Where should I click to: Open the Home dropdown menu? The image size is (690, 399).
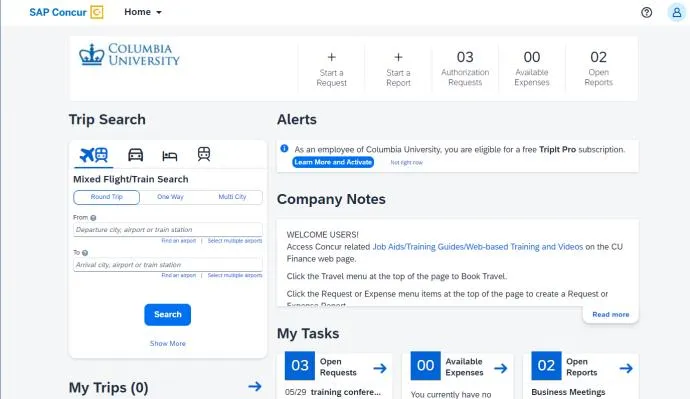pyautogui.click(x=143, y=12)
